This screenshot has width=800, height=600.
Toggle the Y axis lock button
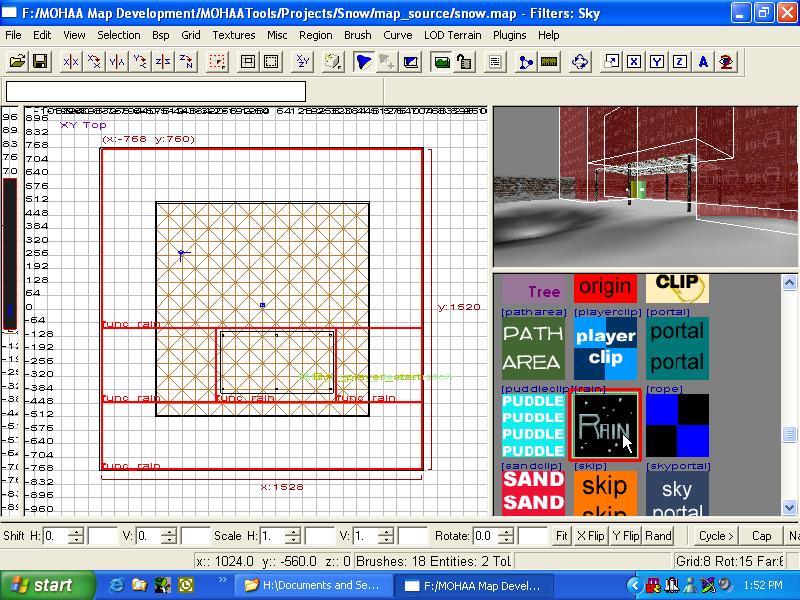(657, 62)
